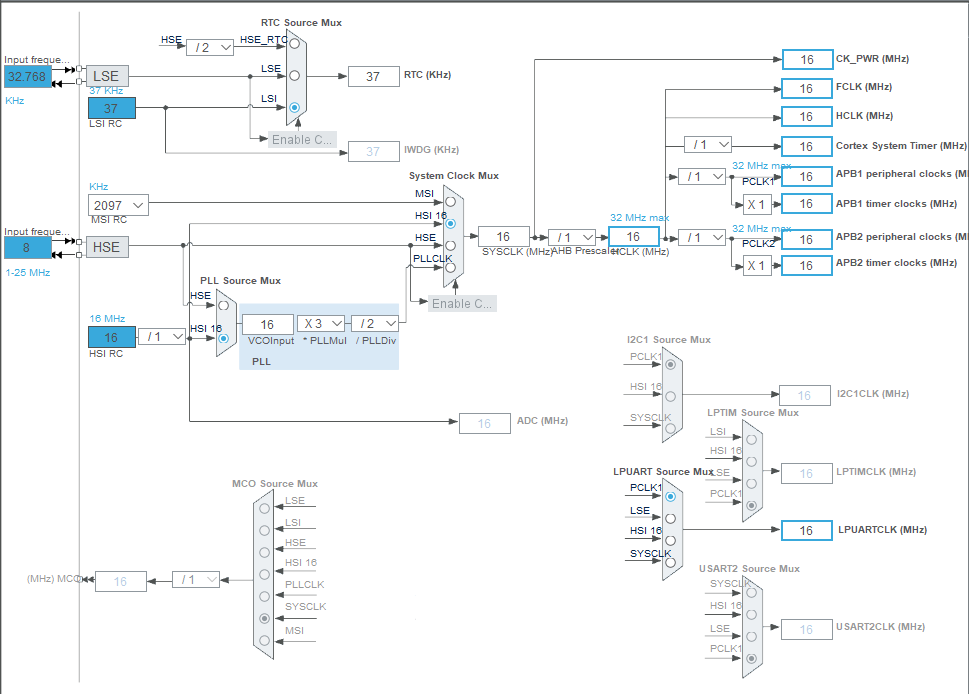Screen dimensions: 969x694
Task: Open the HSE RTC /2 divider dropdown
Action: pos(210,48)
